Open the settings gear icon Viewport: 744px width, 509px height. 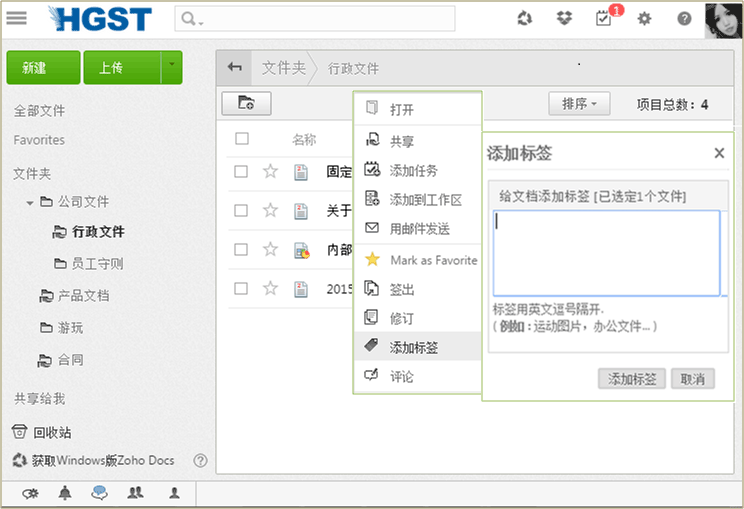[x=644, y=19]
